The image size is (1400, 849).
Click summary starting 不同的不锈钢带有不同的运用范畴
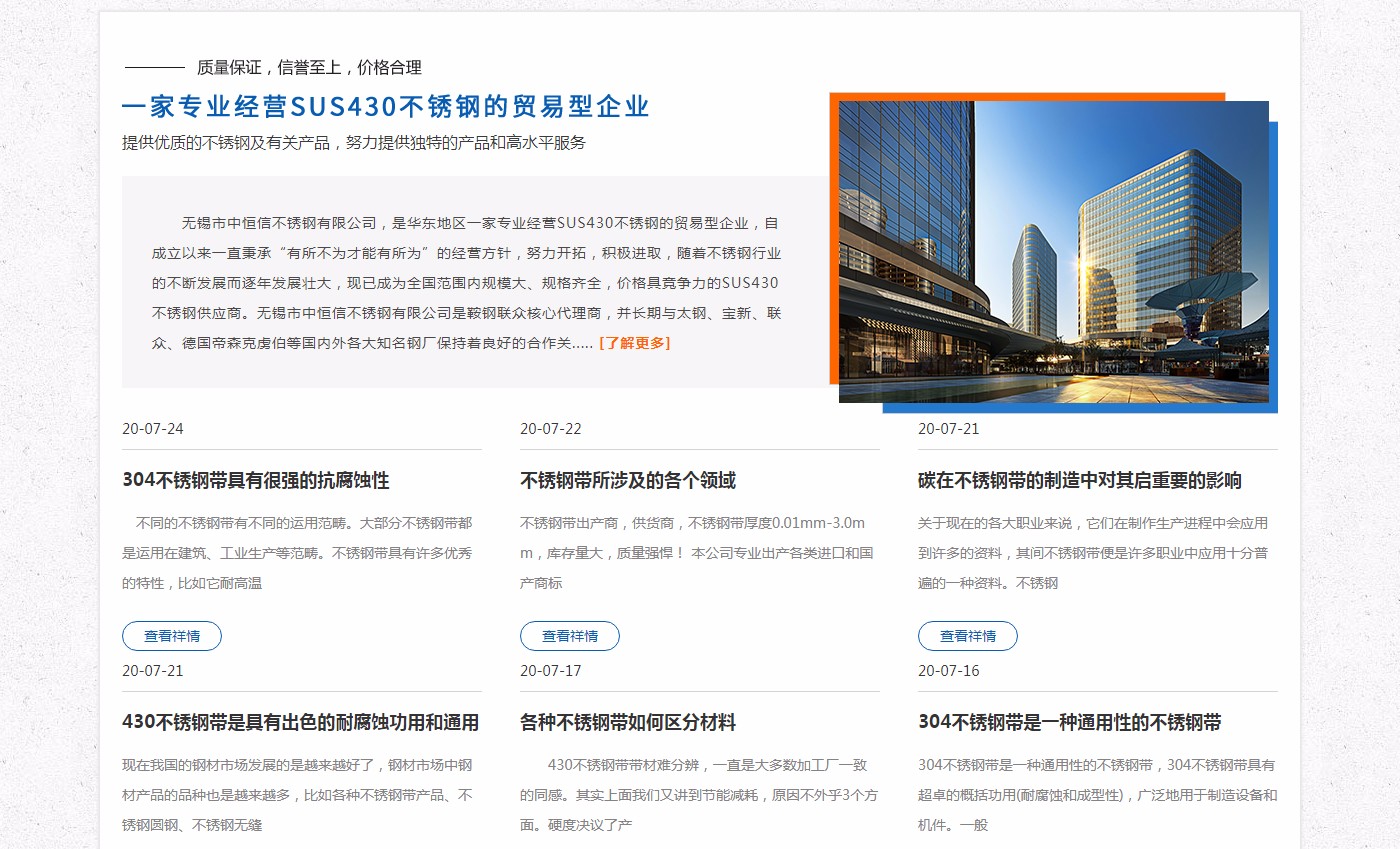[298, 553]
